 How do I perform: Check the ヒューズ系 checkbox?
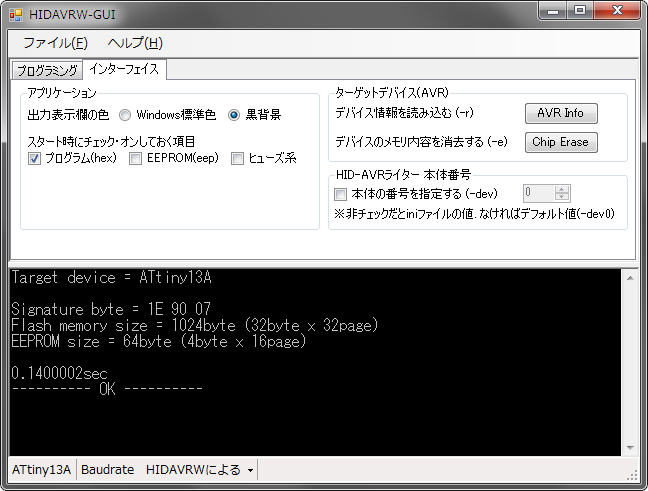[x=237, y=158]
